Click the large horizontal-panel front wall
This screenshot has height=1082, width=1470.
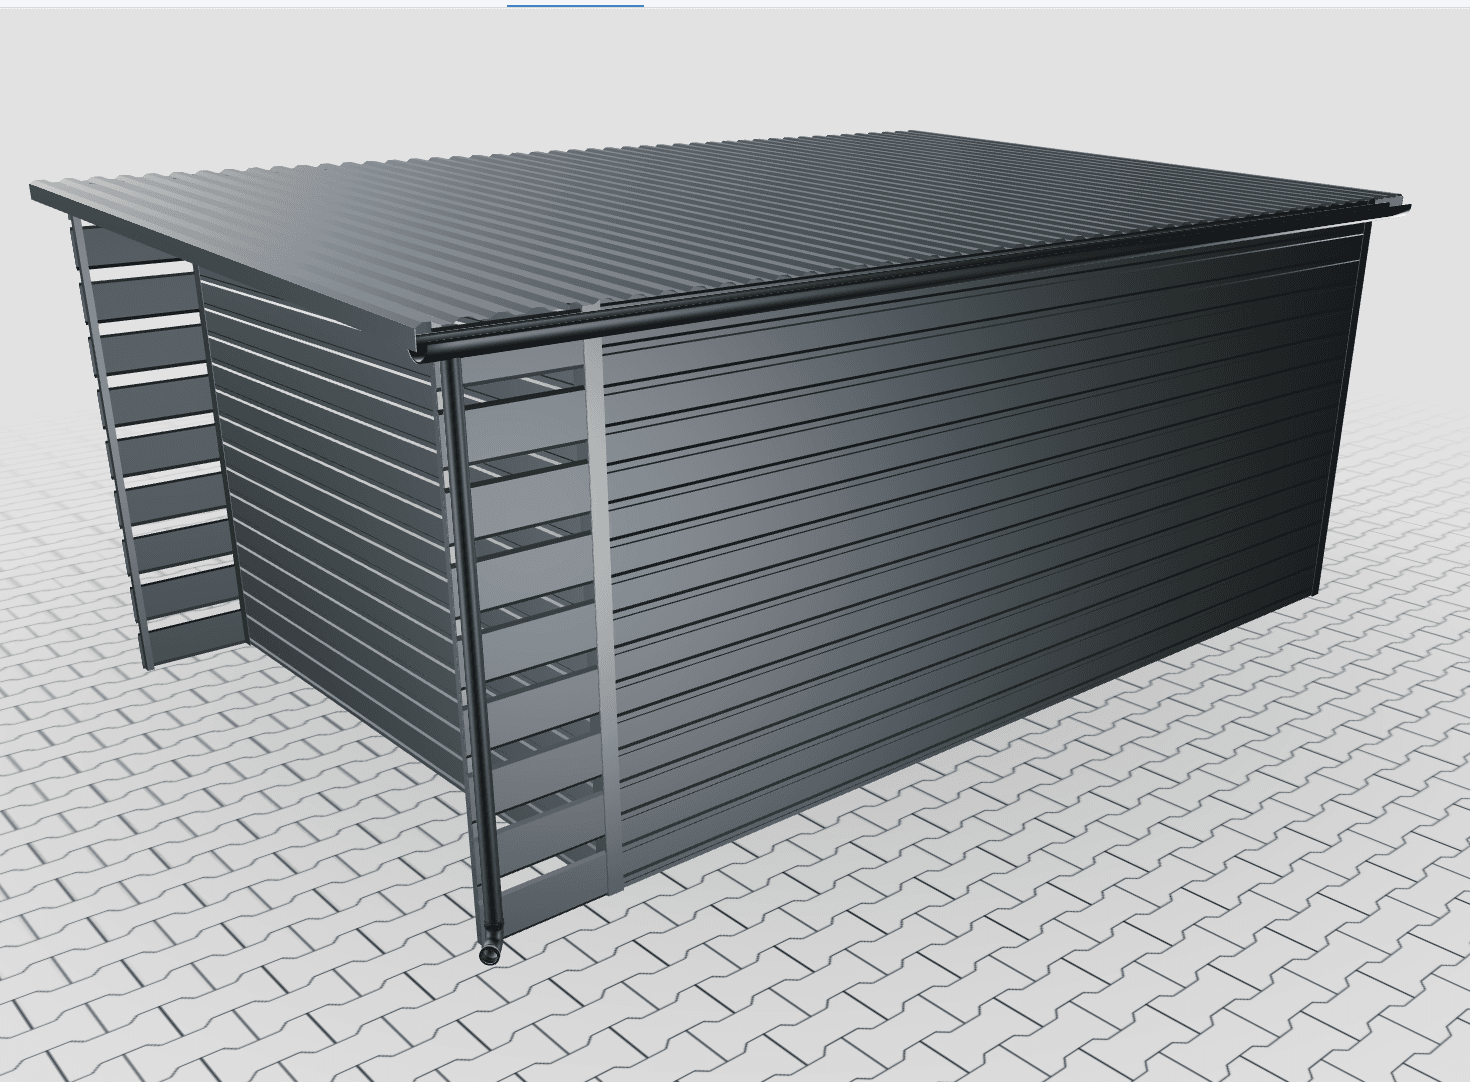pos(960,560)
